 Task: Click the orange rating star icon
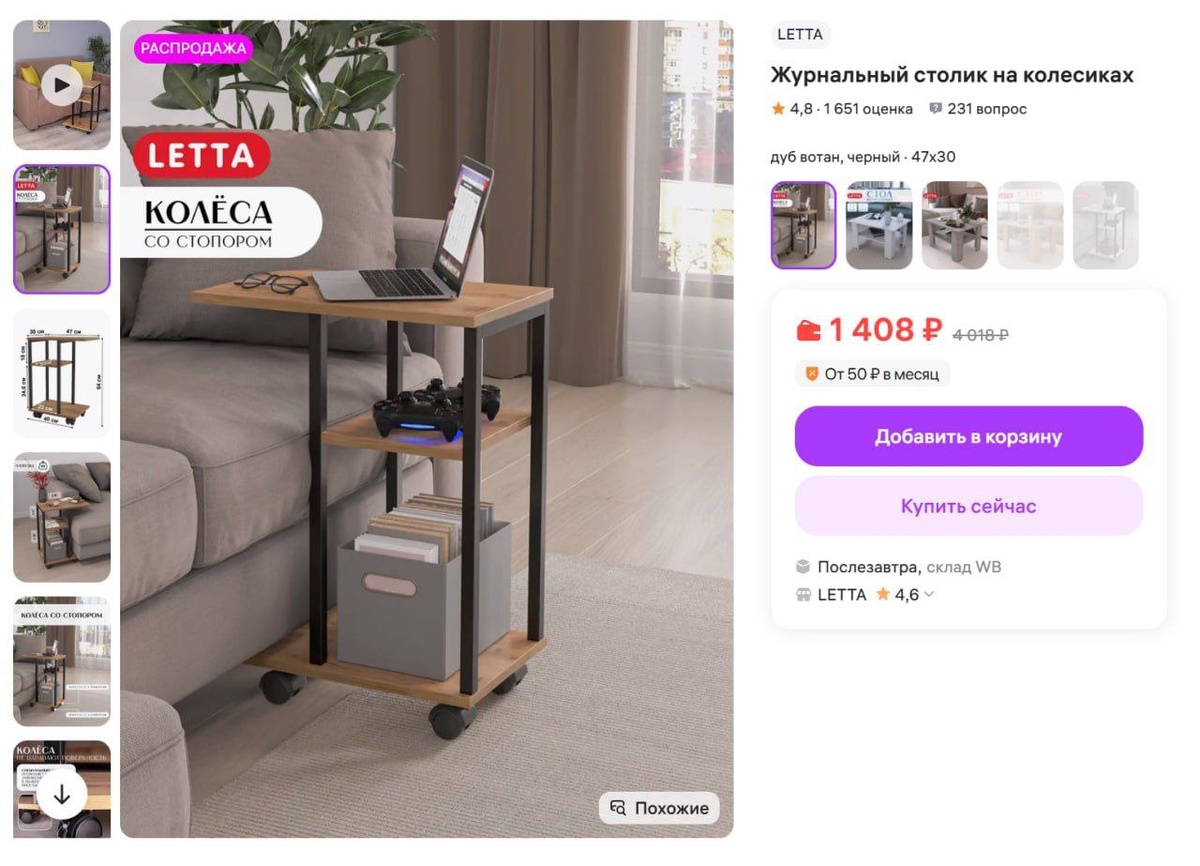[x=778, y=109]
